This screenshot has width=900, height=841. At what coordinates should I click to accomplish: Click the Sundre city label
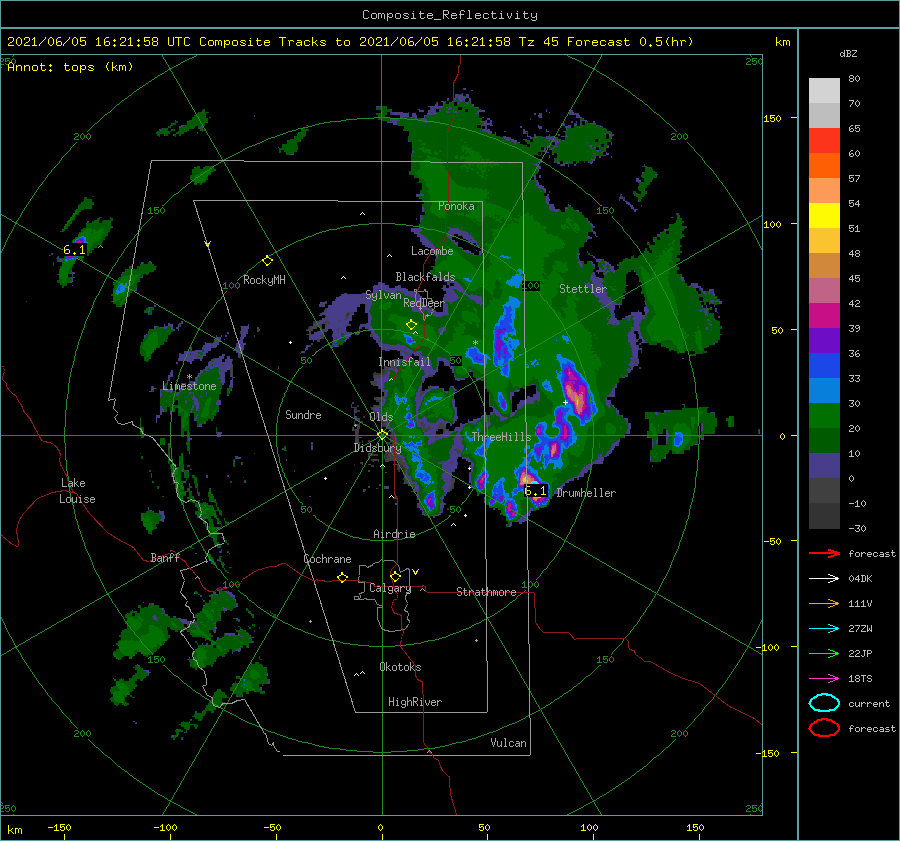click(303, 414)
